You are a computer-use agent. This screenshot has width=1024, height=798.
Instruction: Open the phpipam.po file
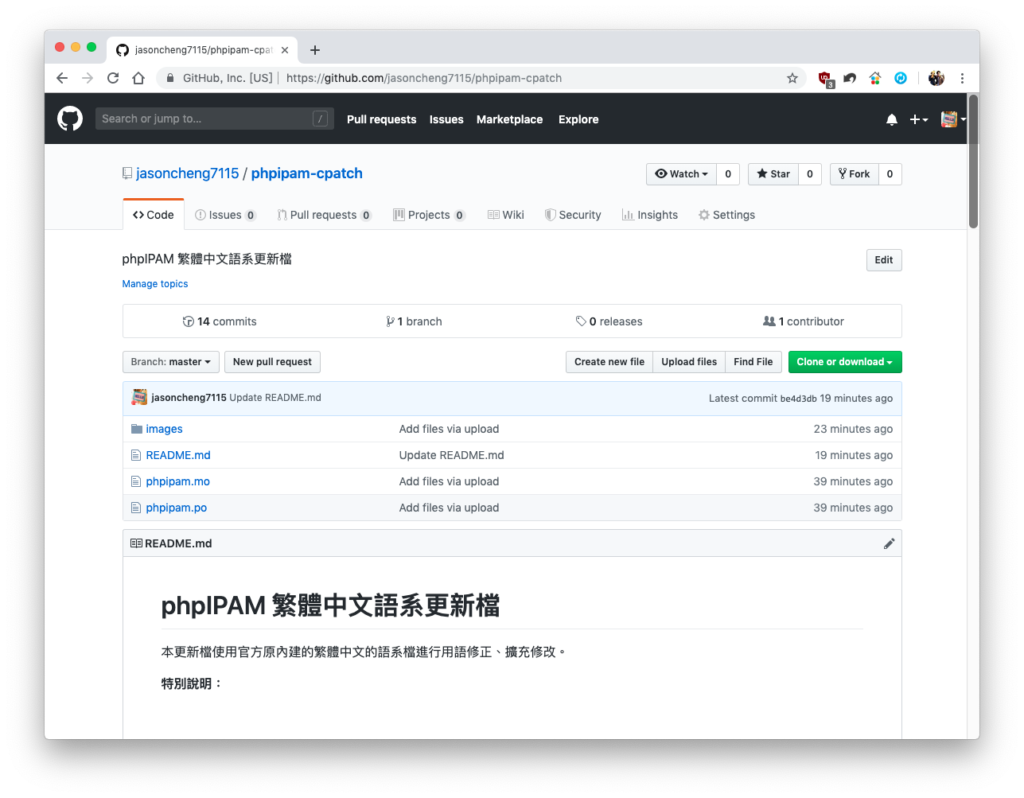(x=176, y=507)
